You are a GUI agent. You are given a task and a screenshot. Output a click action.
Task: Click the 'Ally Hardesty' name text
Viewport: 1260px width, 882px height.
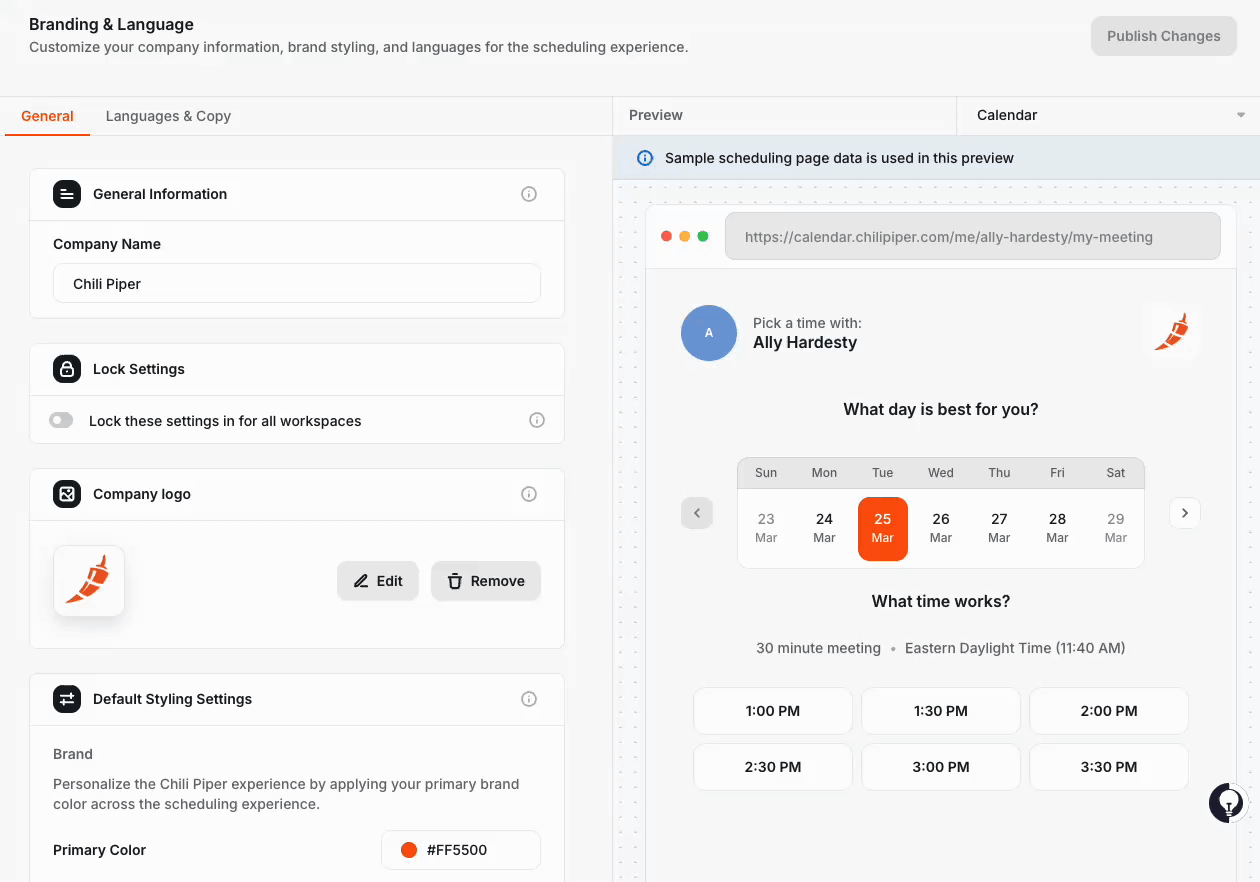pyautogui.click(x=805, y=342)
